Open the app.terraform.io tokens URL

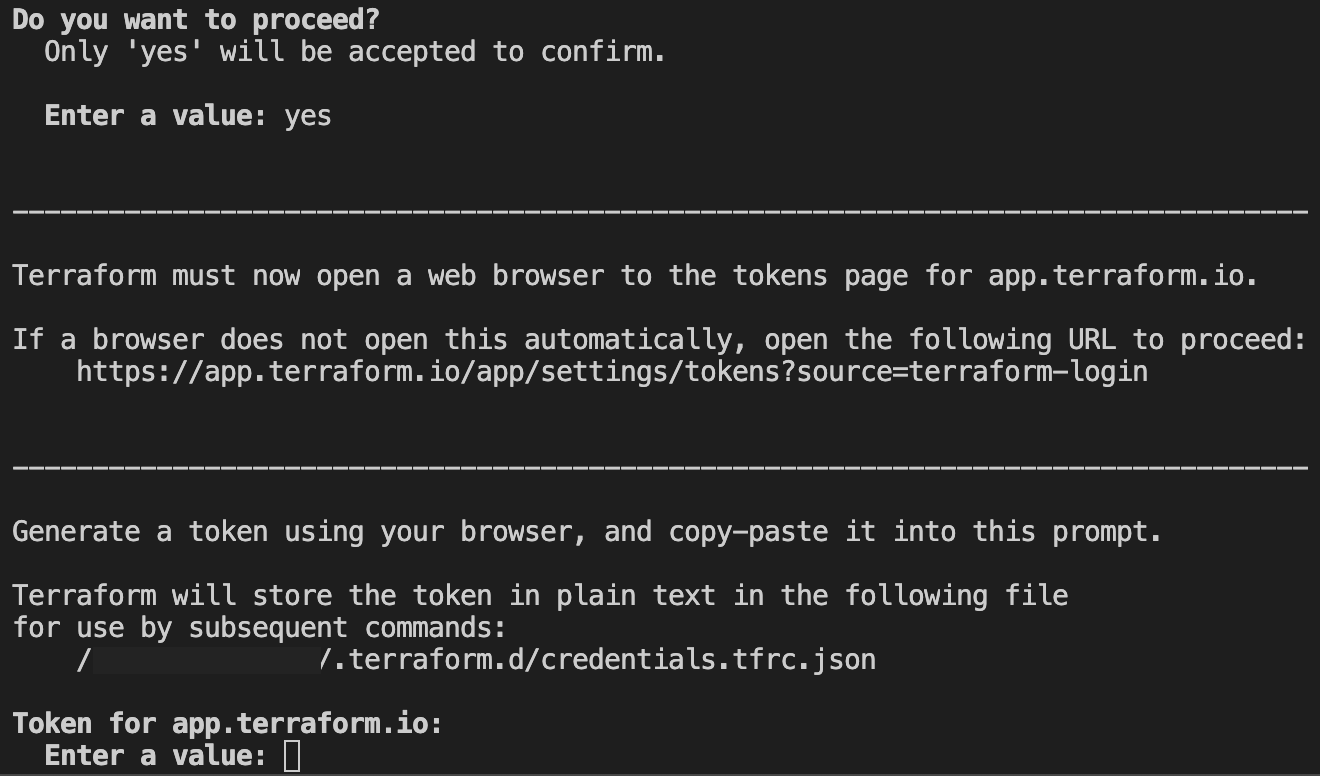point(611,372)
